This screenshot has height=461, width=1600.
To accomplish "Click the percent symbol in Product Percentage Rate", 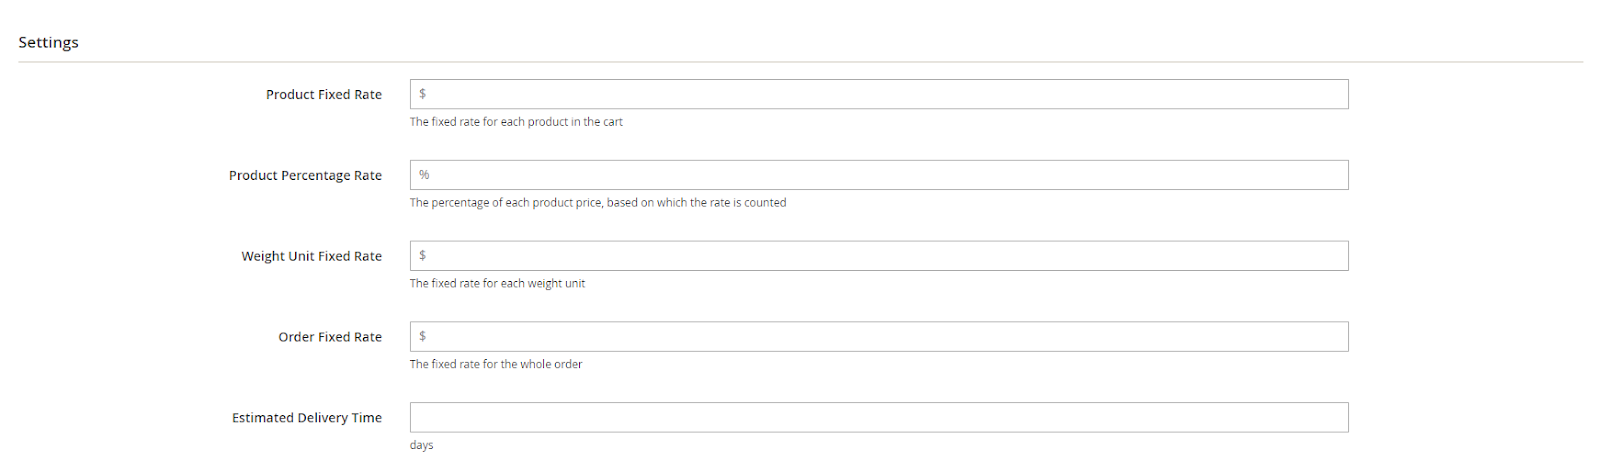I will click(x=424, y=175).
